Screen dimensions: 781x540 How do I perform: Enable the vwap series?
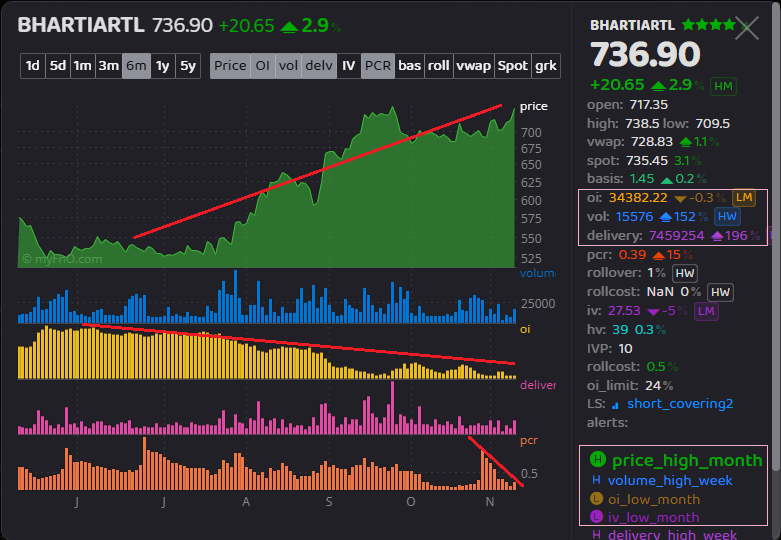pos(474,66)
